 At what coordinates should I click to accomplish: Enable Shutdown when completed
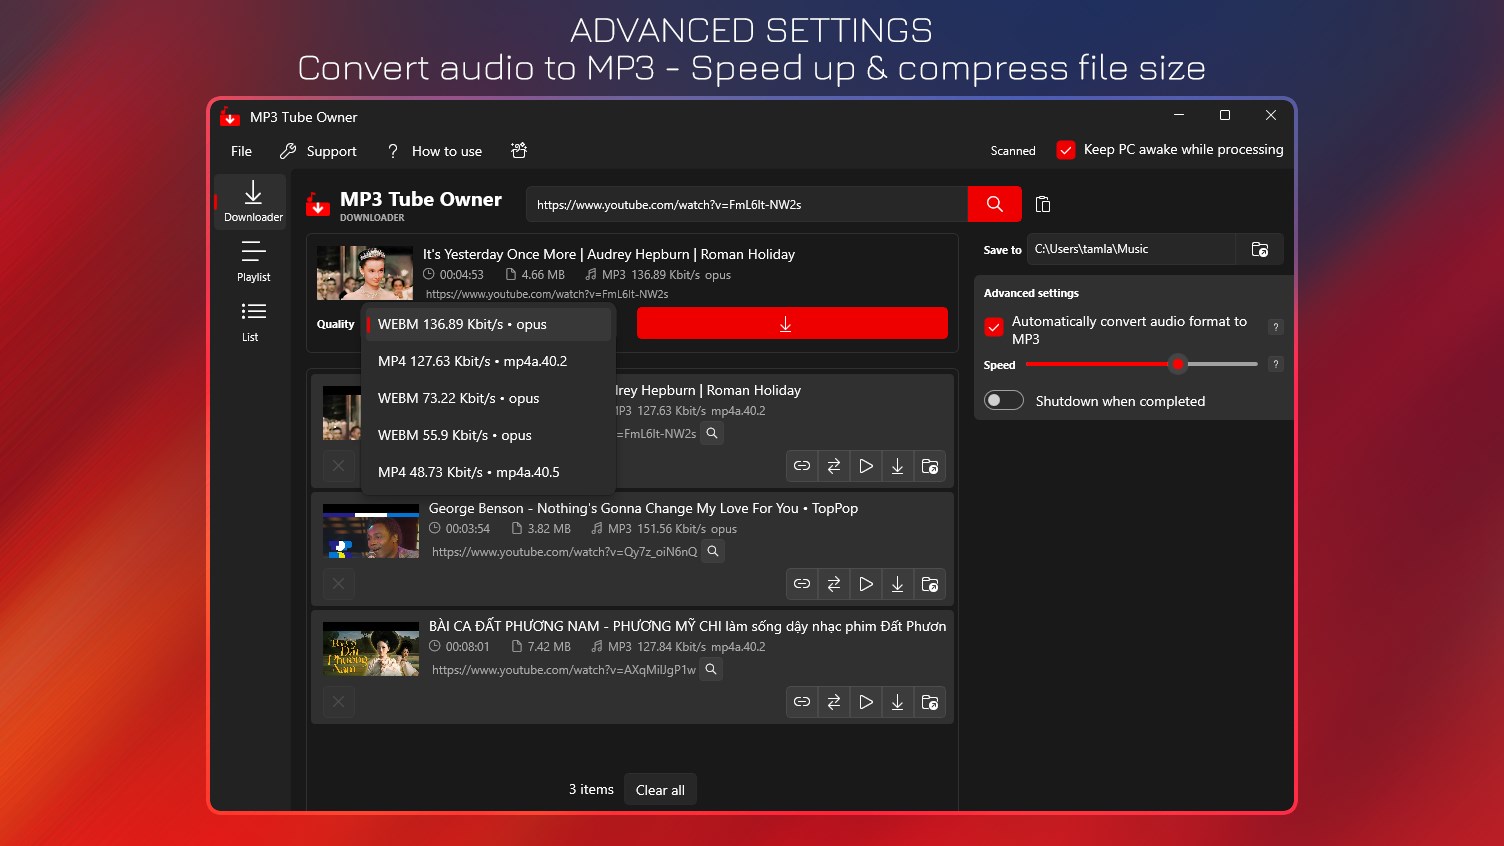tap(1003, 400)
